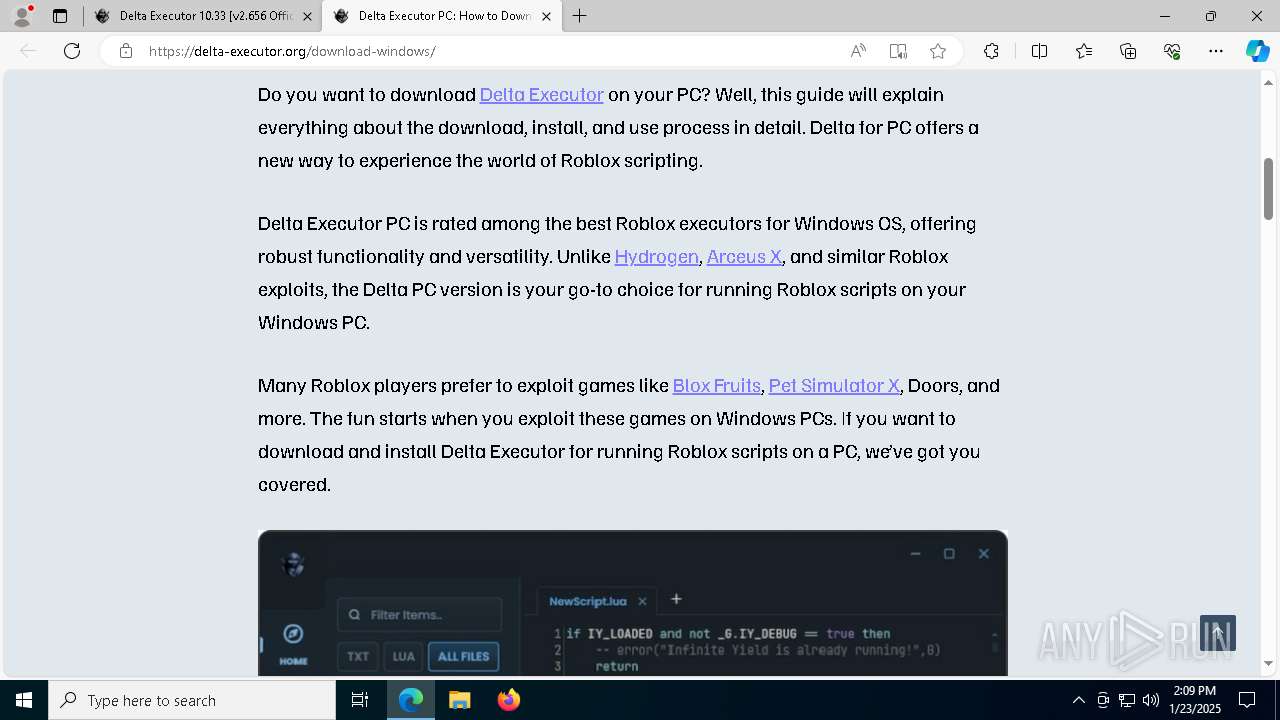Visit the Pet Simulator X link
Screen dimensions: 1280x720
coord(834,385)
